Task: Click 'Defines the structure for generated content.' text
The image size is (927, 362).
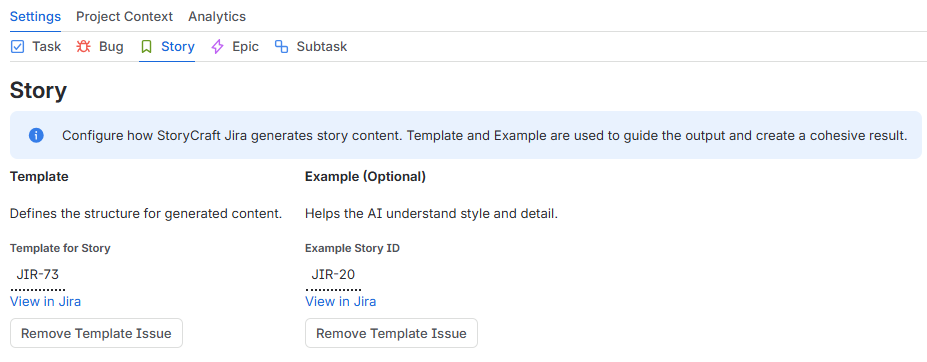Action: coord(146,214)
